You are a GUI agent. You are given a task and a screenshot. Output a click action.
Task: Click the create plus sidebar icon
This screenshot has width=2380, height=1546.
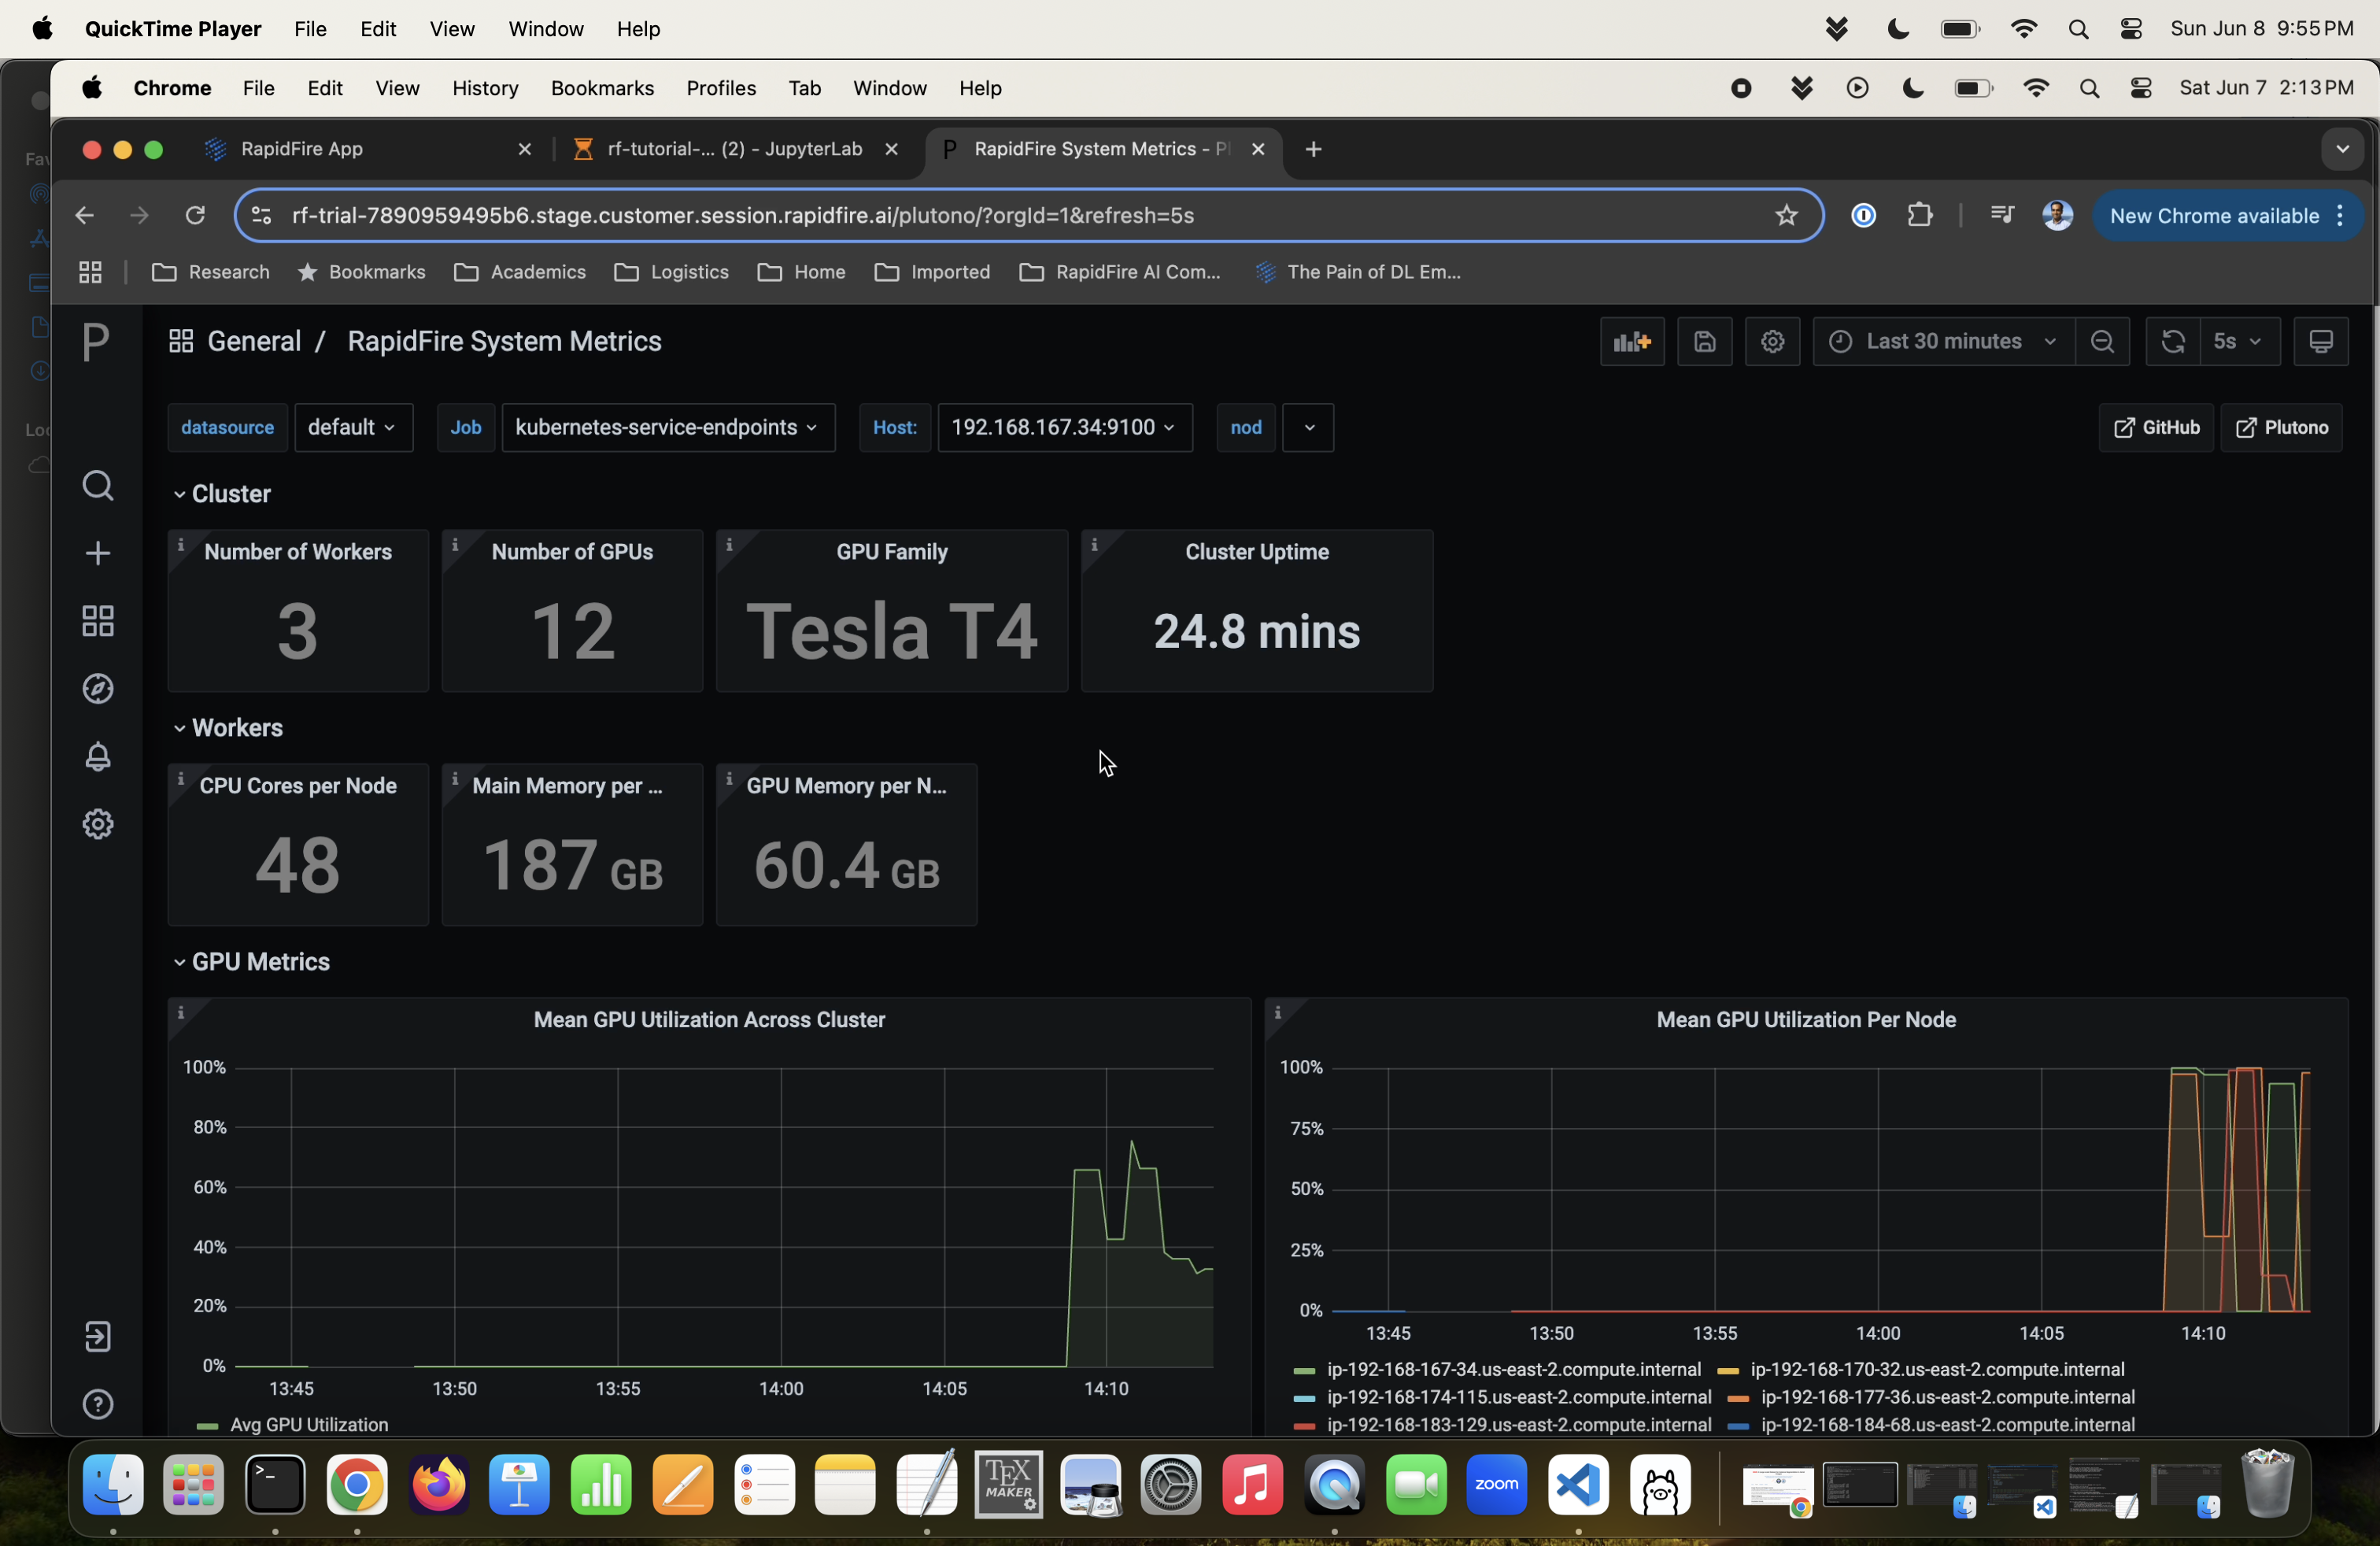(97, 553)
